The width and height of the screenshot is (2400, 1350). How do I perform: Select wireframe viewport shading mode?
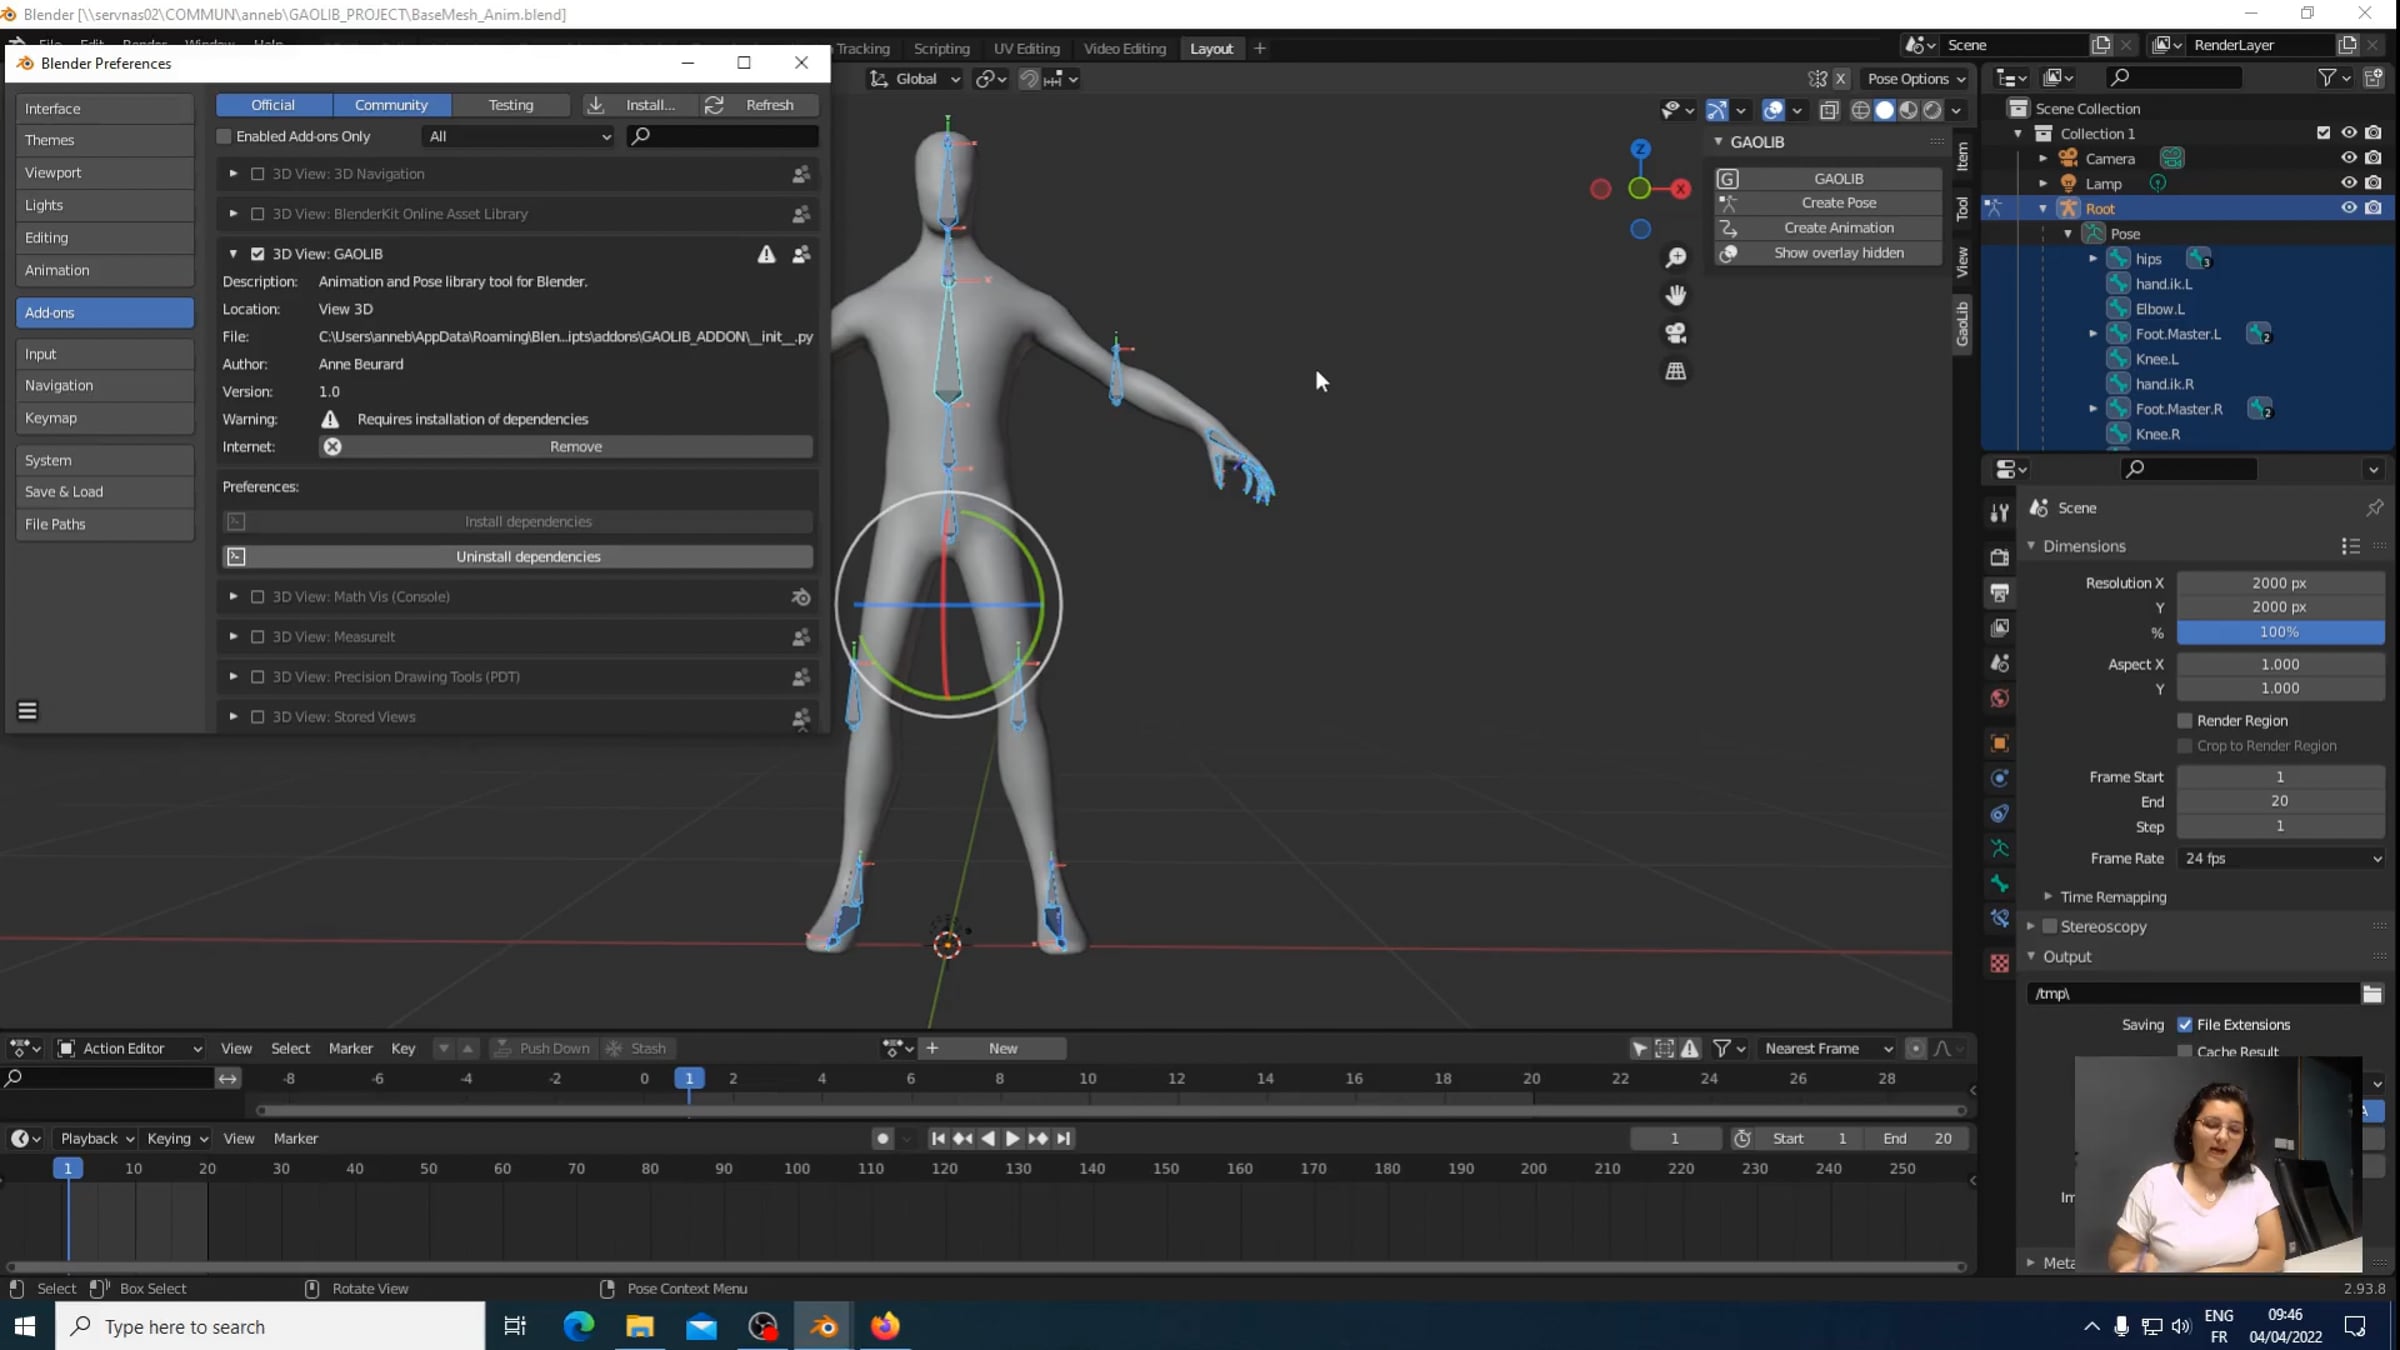click(x=1860, y=110)
